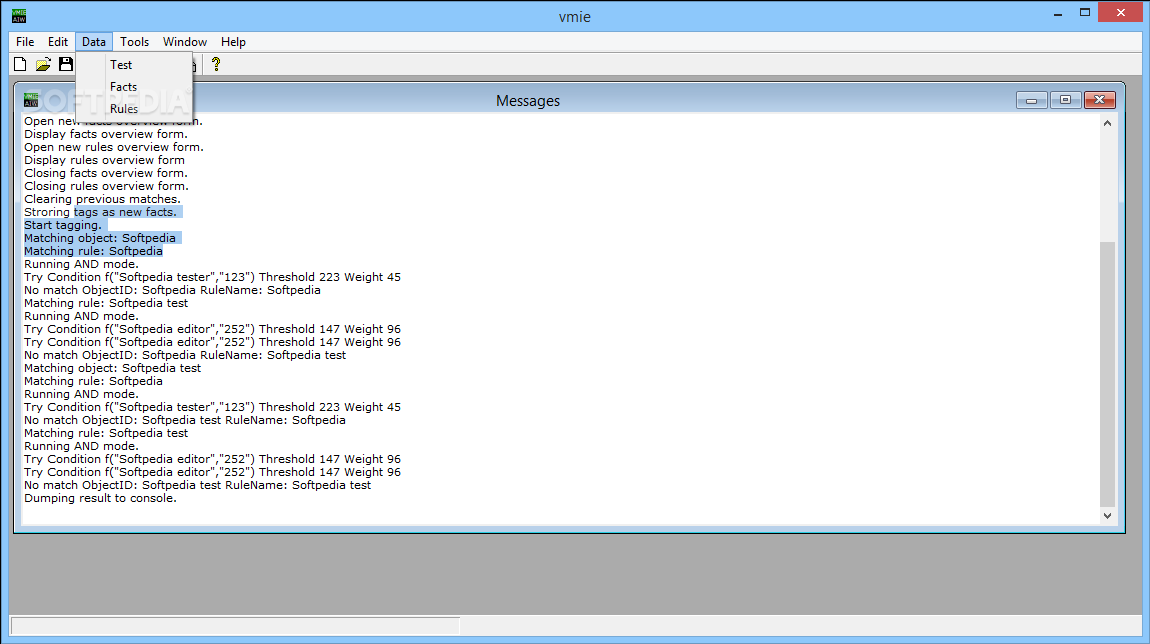This screenshot has width=1150, height=644.
Task: Click the line 'Clearing previous matches.'
Action: pos(102,199)
